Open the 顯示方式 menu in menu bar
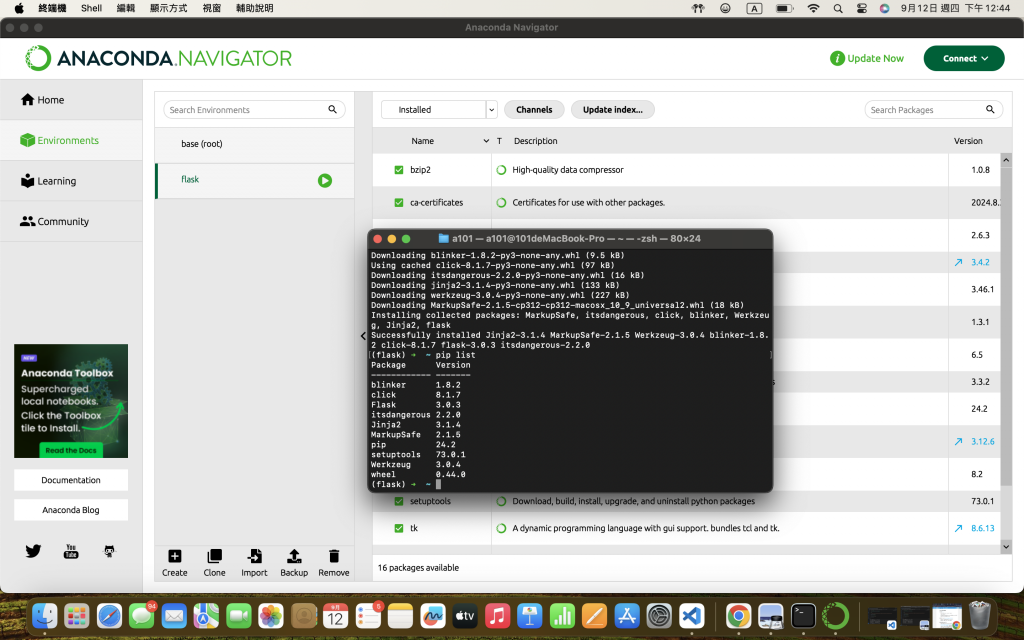 168,8
